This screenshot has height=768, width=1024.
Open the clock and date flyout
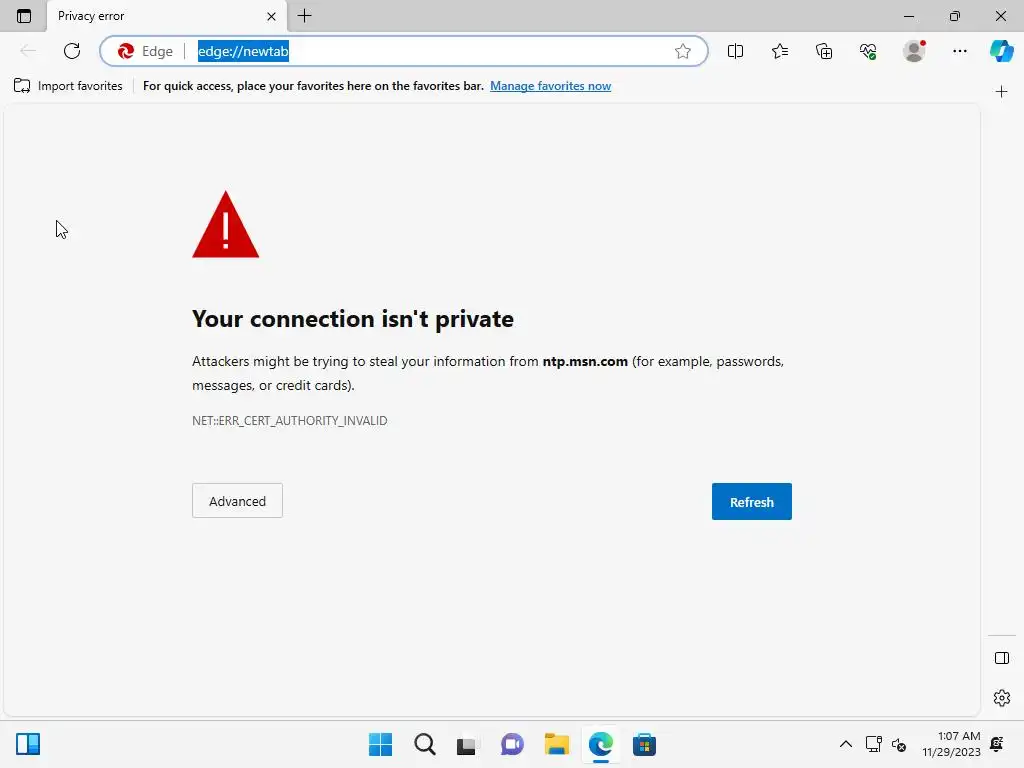[x=952, y=744]
